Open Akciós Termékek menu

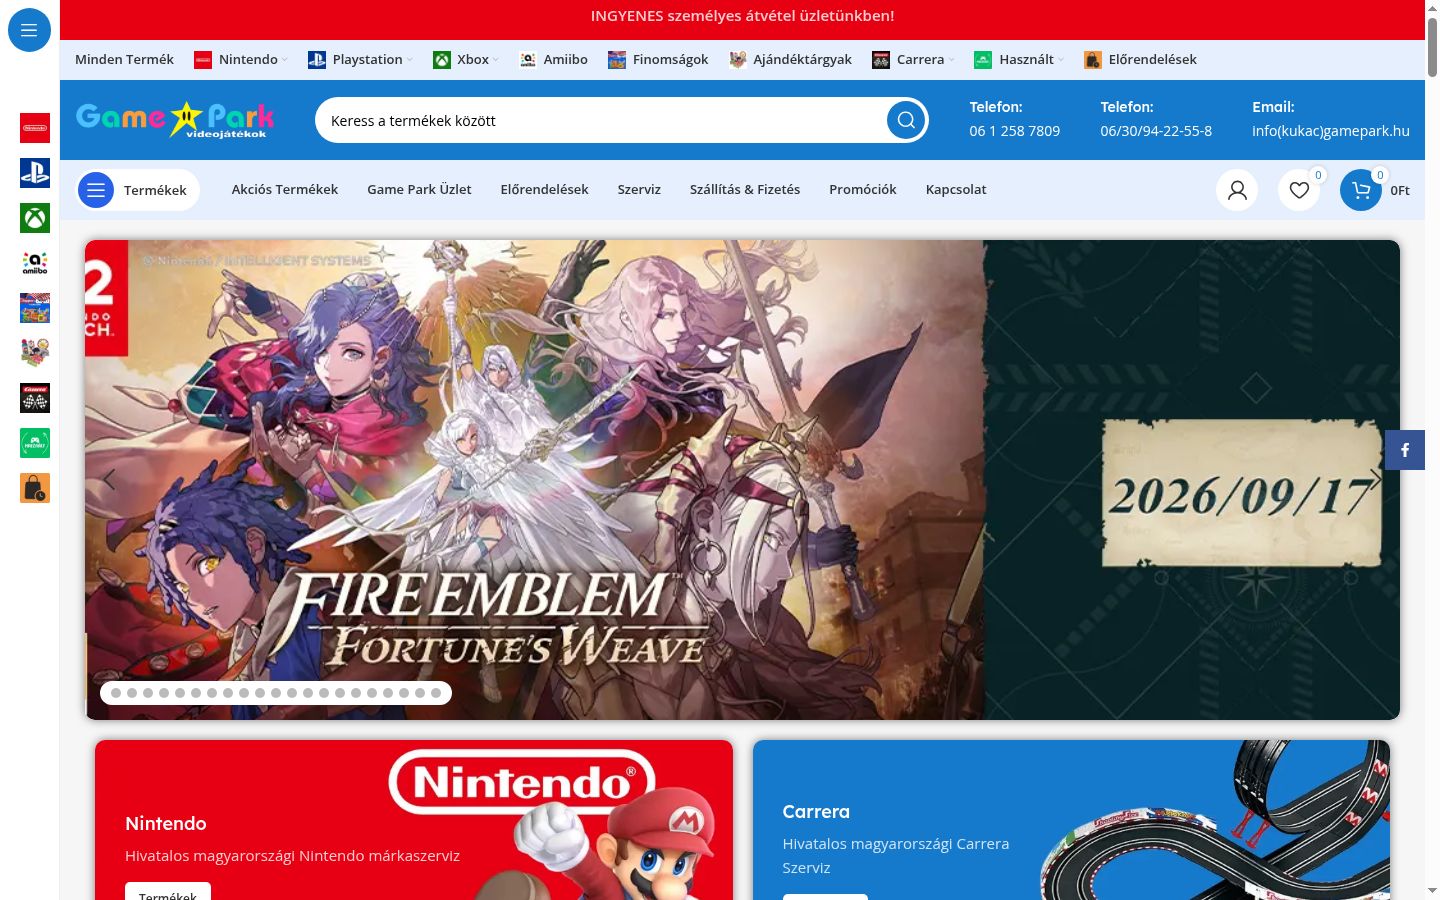[x=285, y=189]
